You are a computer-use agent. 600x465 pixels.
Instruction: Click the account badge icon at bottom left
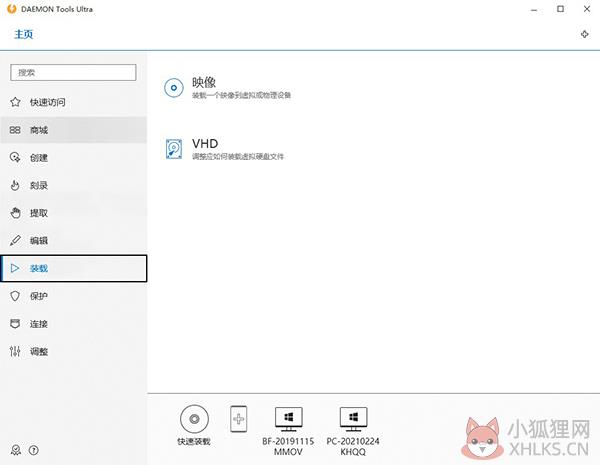(x=16, y=450)
